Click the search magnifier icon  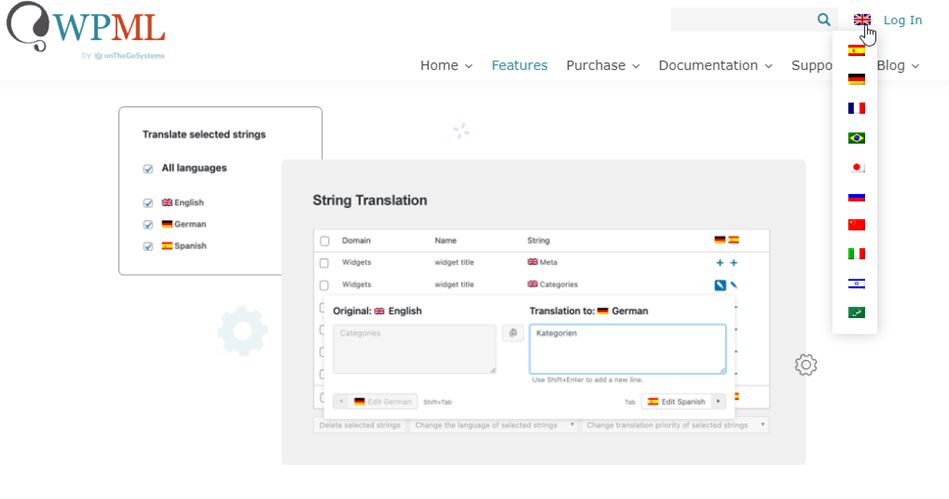[824, 20]
